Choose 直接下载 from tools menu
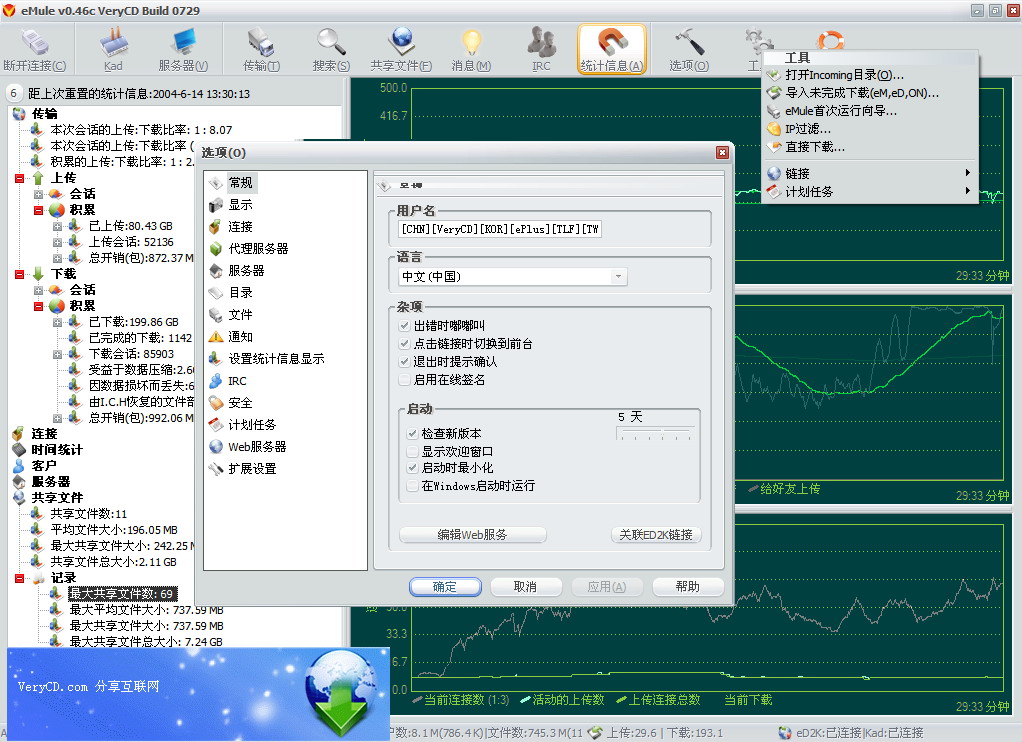 click(870, 147)
